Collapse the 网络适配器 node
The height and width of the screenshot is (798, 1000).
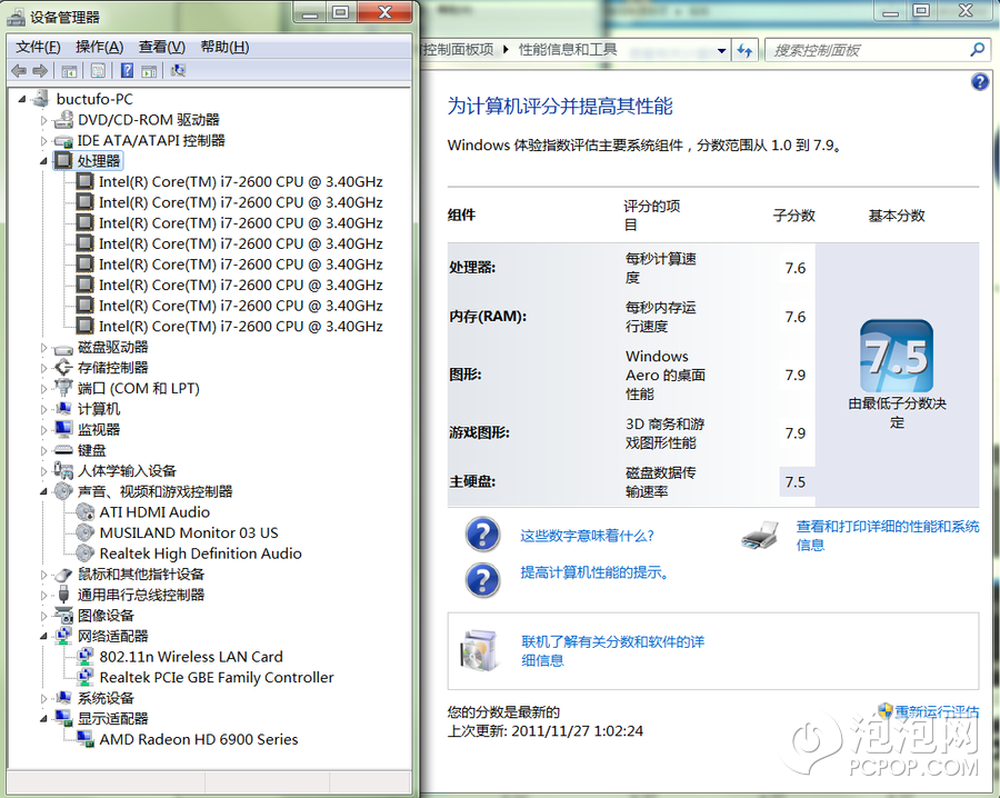44,636
